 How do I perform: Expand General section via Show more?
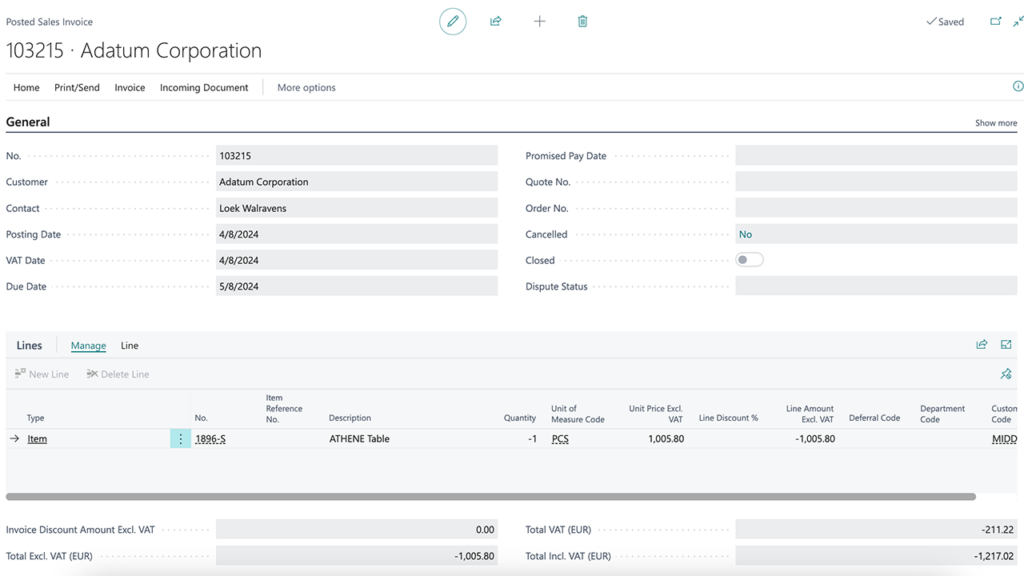tap(997, 122)
